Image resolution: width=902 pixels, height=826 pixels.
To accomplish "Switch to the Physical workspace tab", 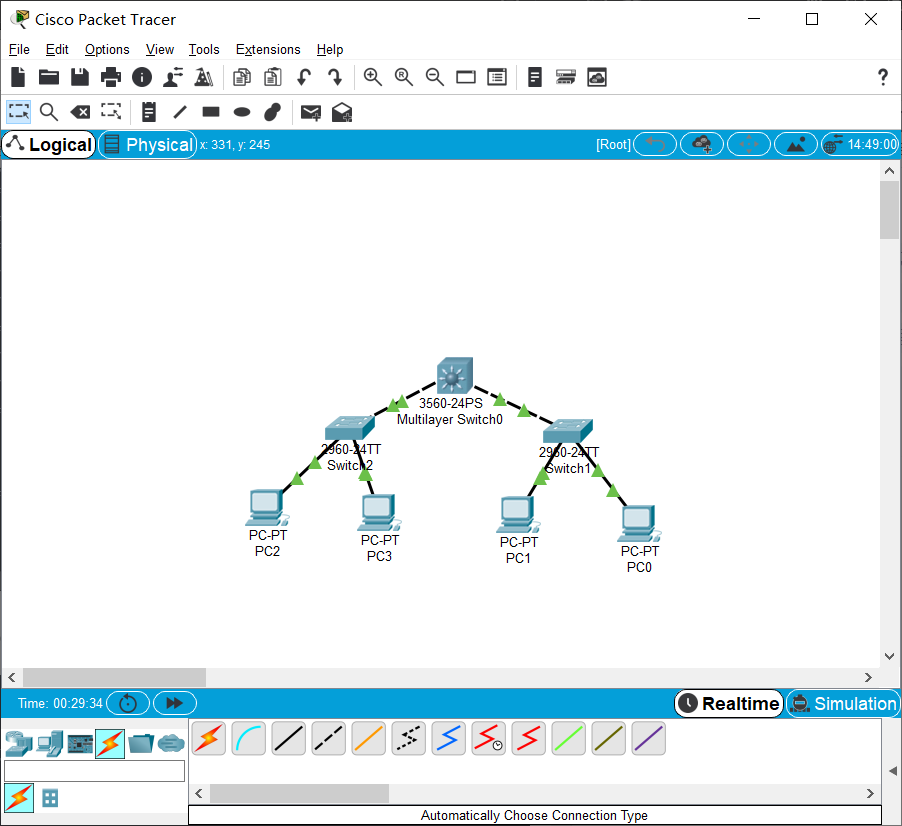I will [x=148, y=144].
